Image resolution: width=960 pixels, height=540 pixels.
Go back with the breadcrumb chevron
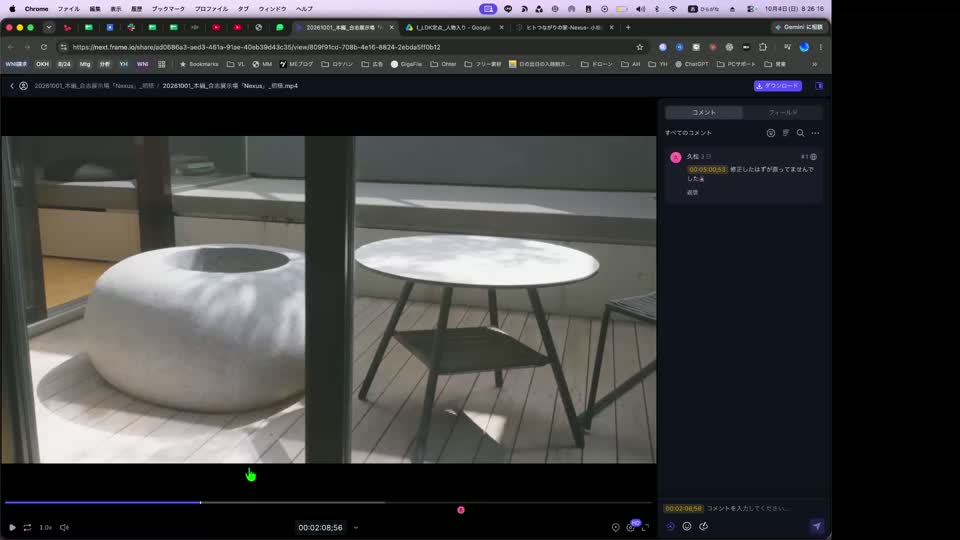12,86
